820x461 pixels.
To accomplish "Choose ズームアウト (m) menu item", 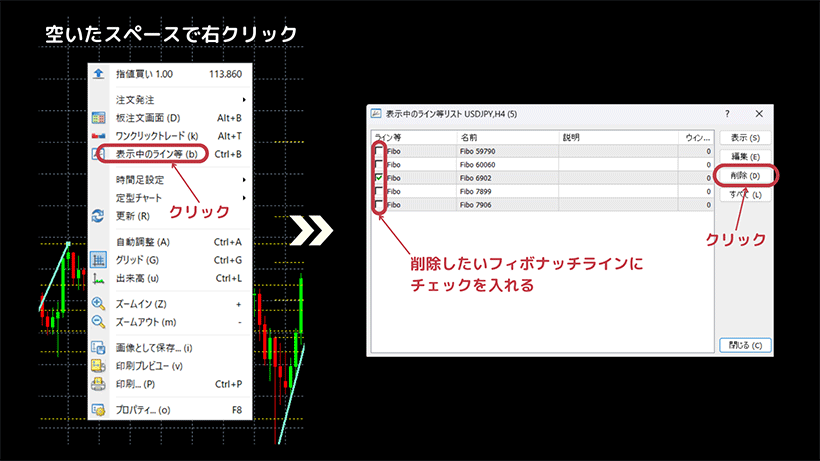I will coord(170,322).
